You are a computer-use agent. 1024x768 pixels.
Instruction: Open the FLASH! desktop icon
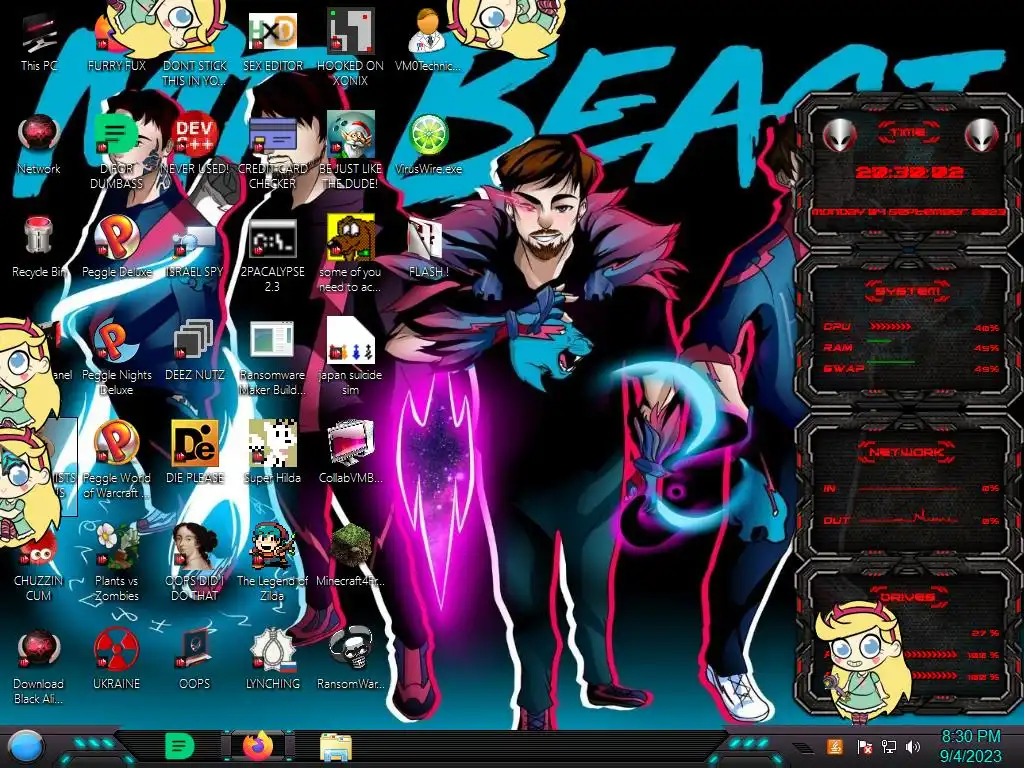428,248
